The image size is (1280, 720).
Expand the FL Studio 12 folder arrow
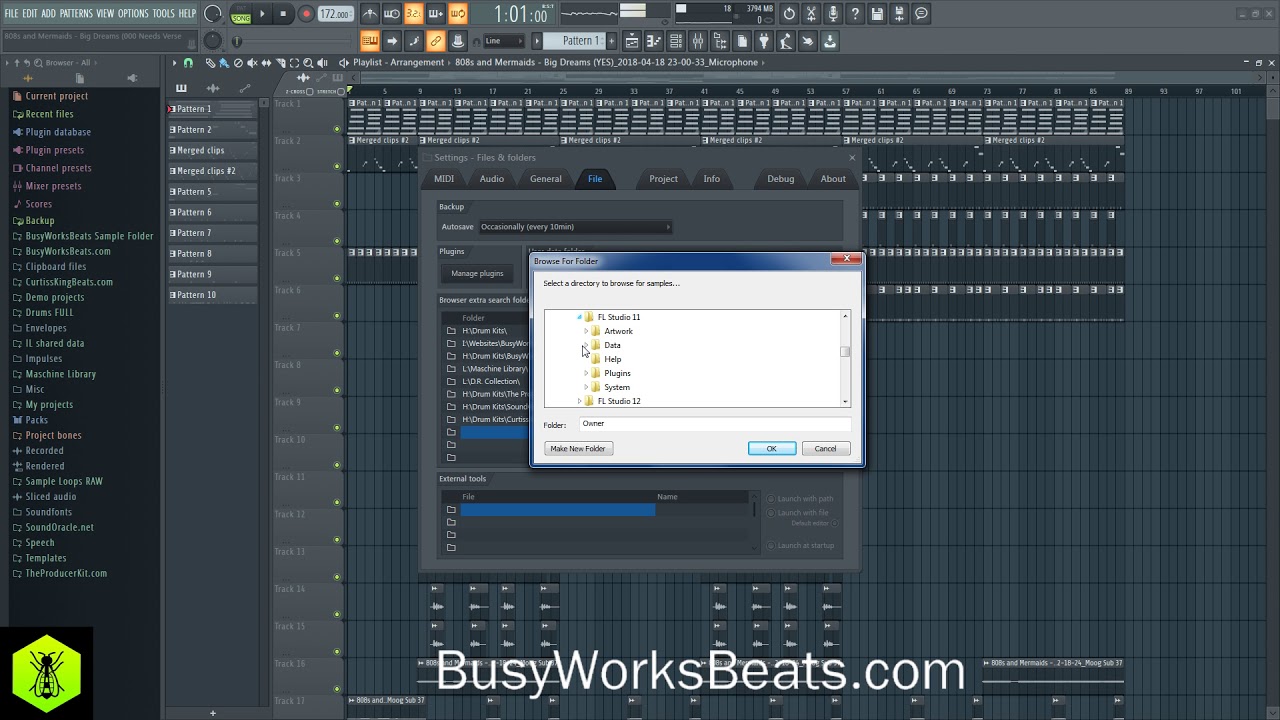tap(579, 401)
